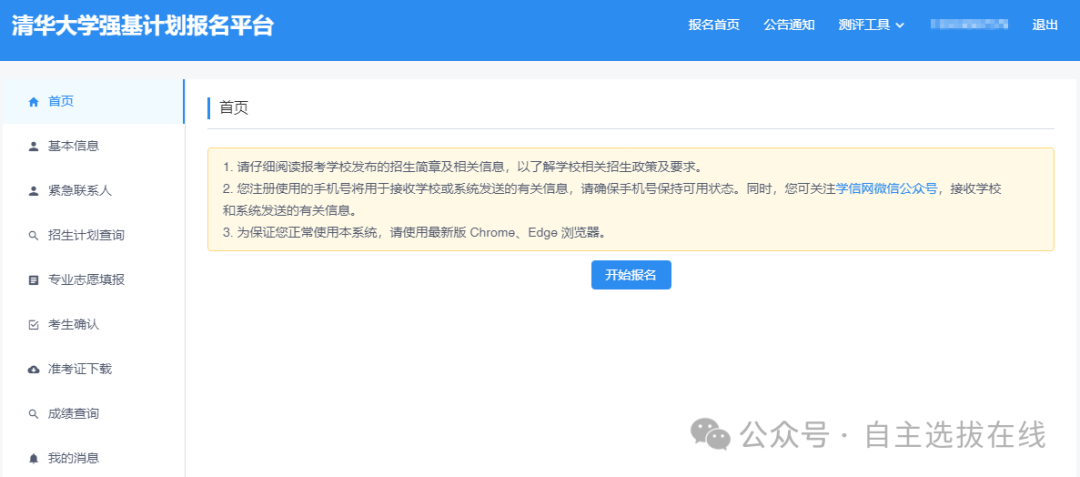Select 基本信息 in the sidebar
Viewport: 1080px width, 477px height.
click(93, 146)
